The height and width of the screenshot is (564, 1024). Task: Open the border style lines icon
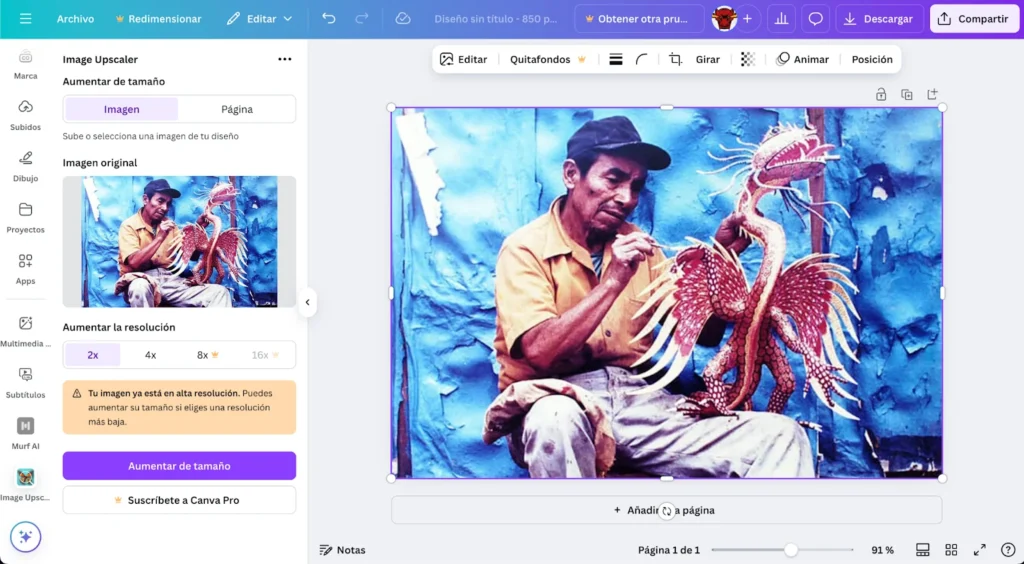(616, 60)
